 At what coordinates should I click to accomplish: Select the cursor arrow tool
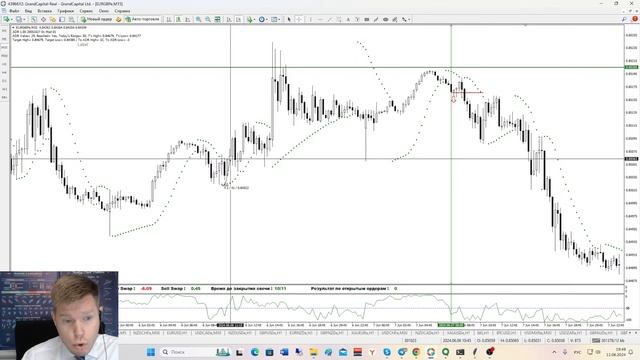coord(289,19)
